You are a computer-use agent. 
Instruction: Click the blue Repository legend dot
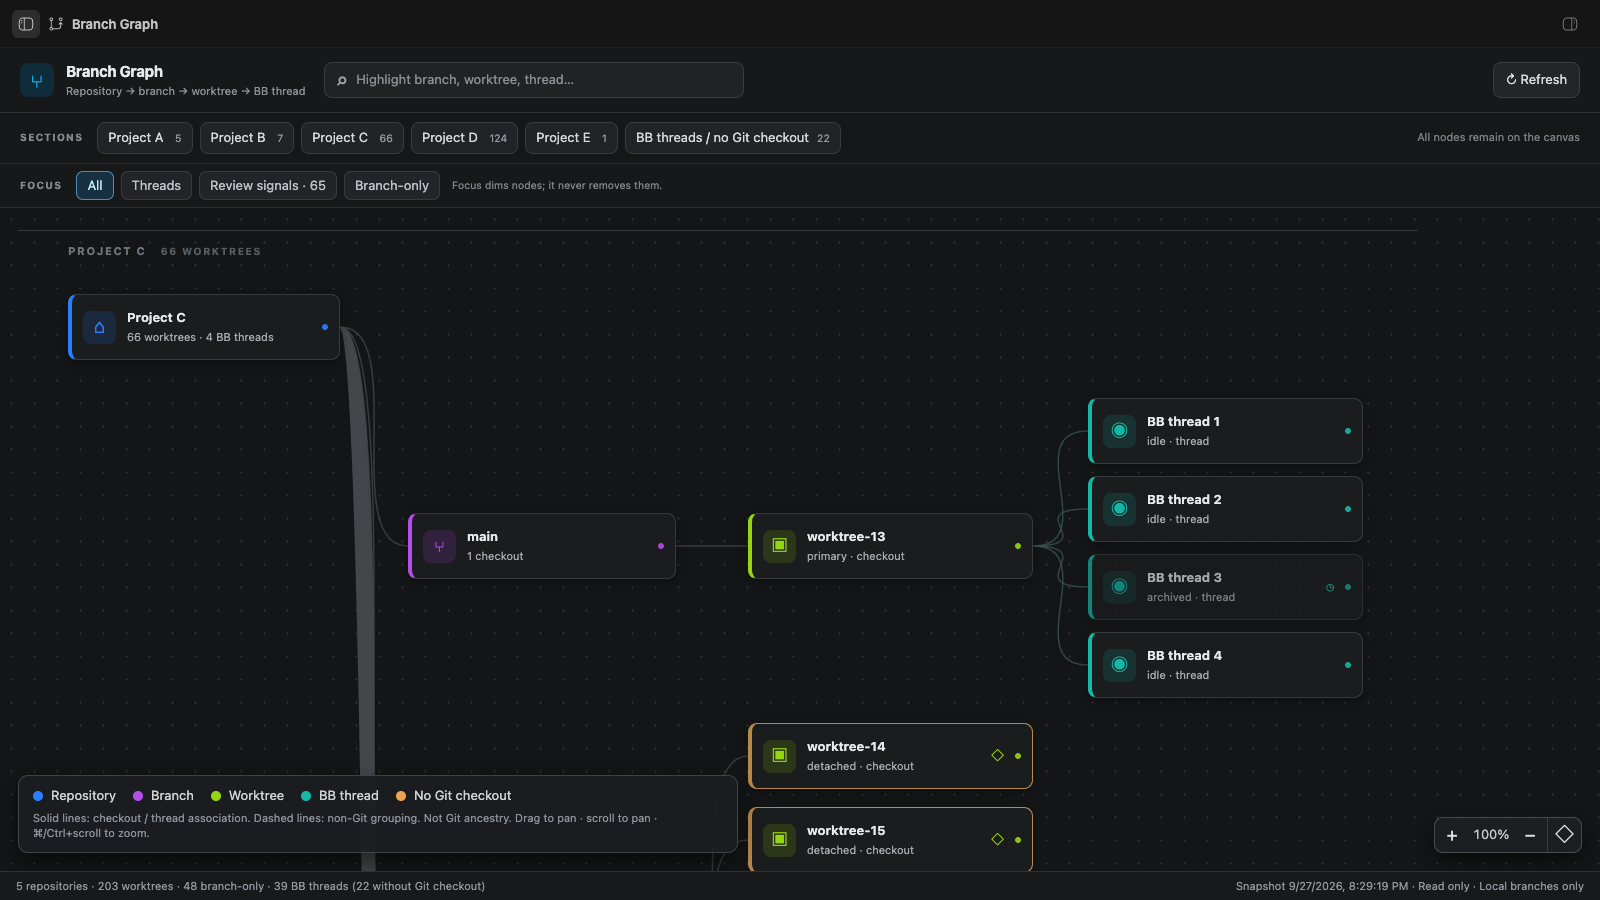[x=38, y=796]
